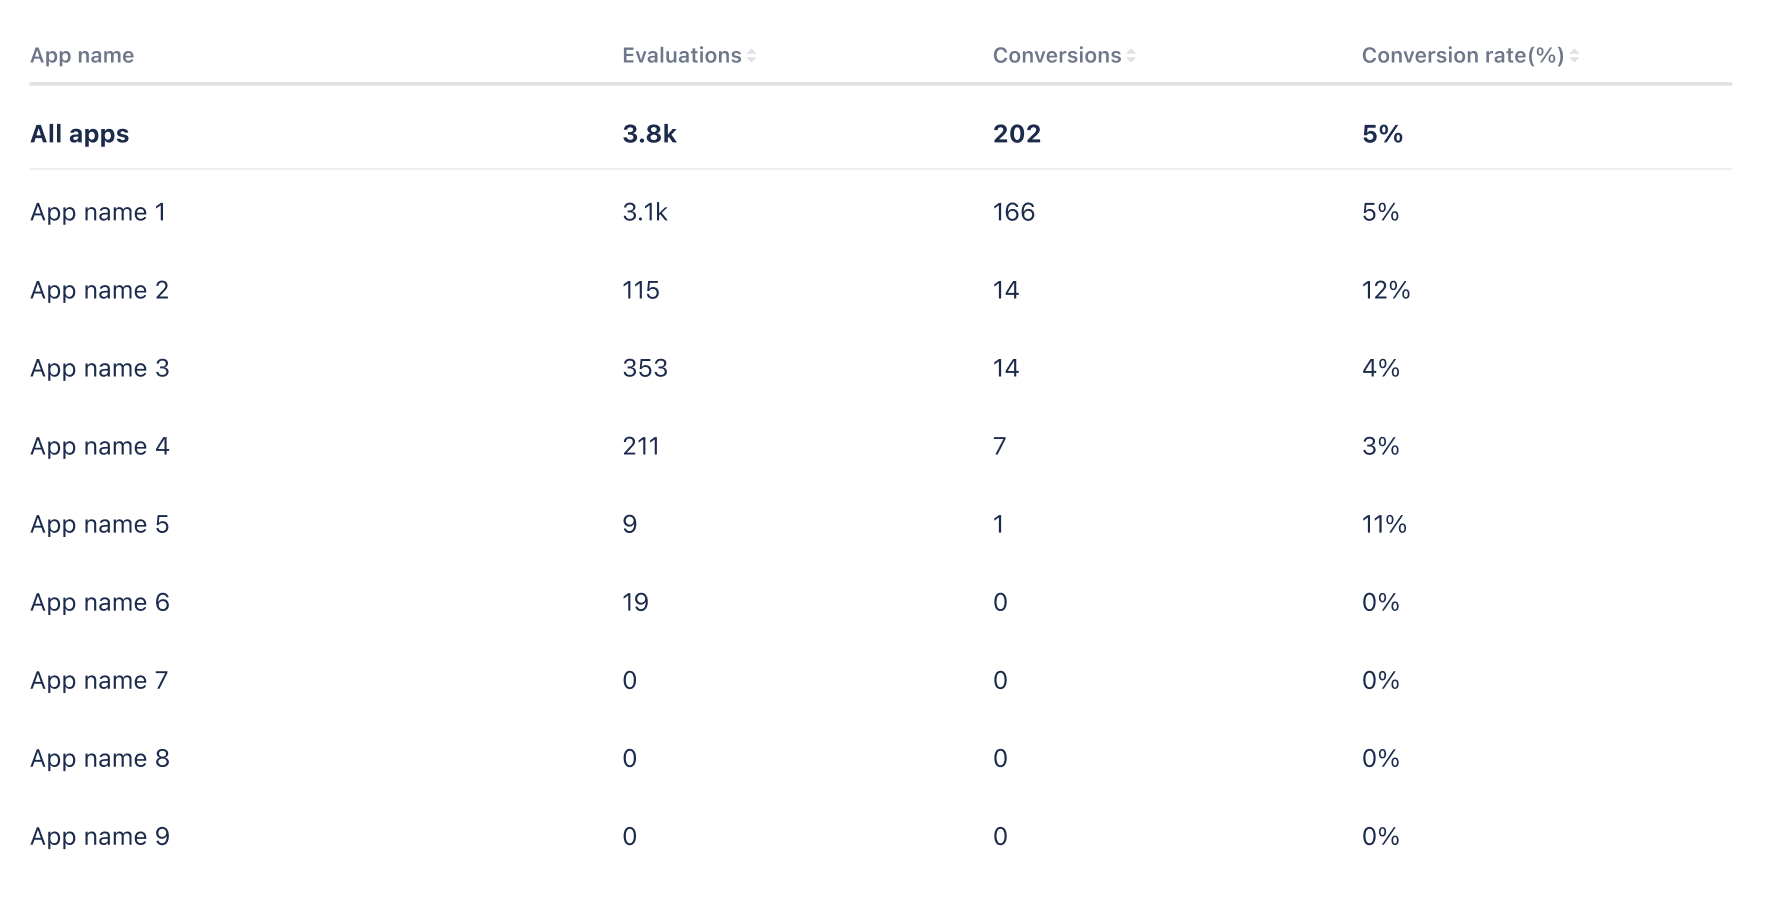The height and width of the screenshot is (902, 1780).
Task: Click the 3.1k evaluations value
Action: [x=645, y=212]
